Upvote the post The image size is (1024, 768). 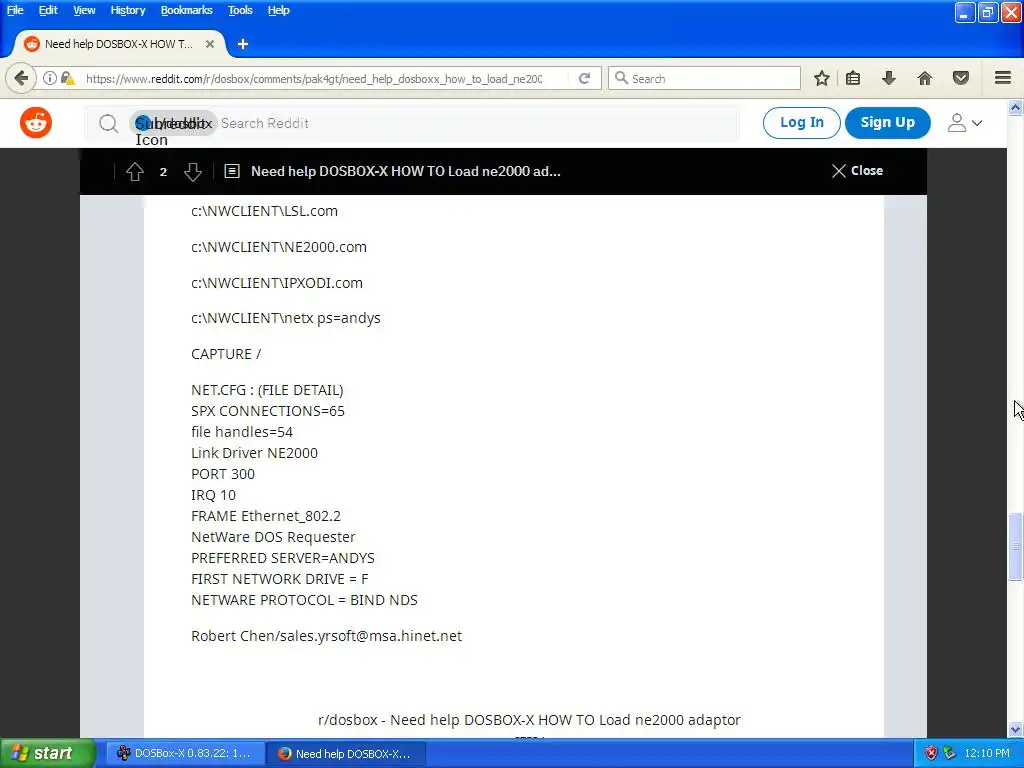[x=135, y=171]
